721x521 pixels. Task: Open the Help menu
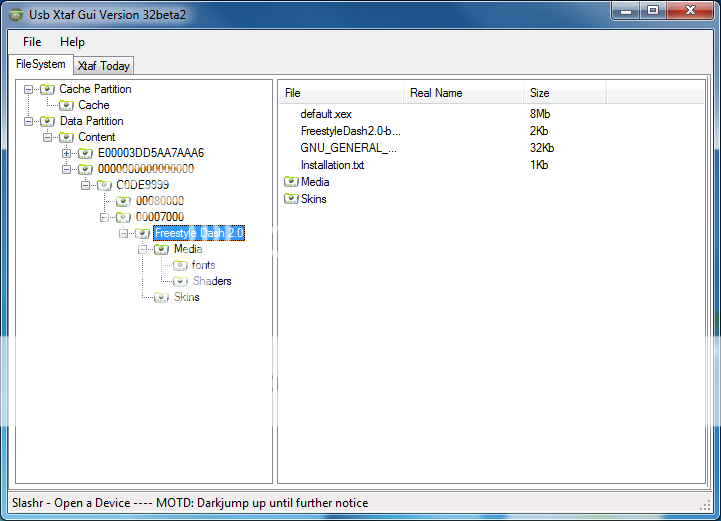pos(72,42)
